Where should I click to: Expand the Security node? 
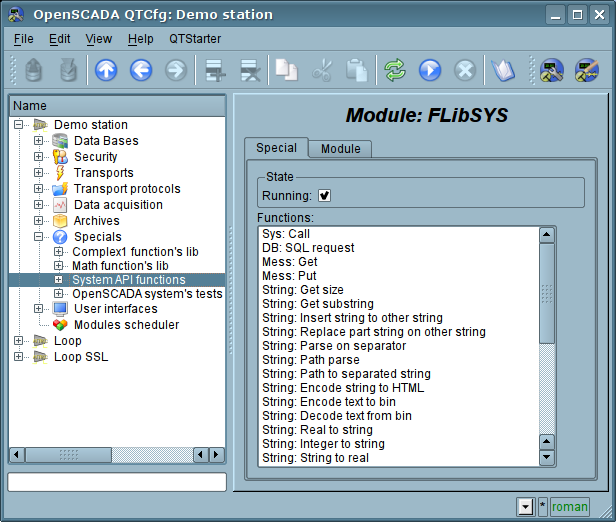[x=38, y=156]
